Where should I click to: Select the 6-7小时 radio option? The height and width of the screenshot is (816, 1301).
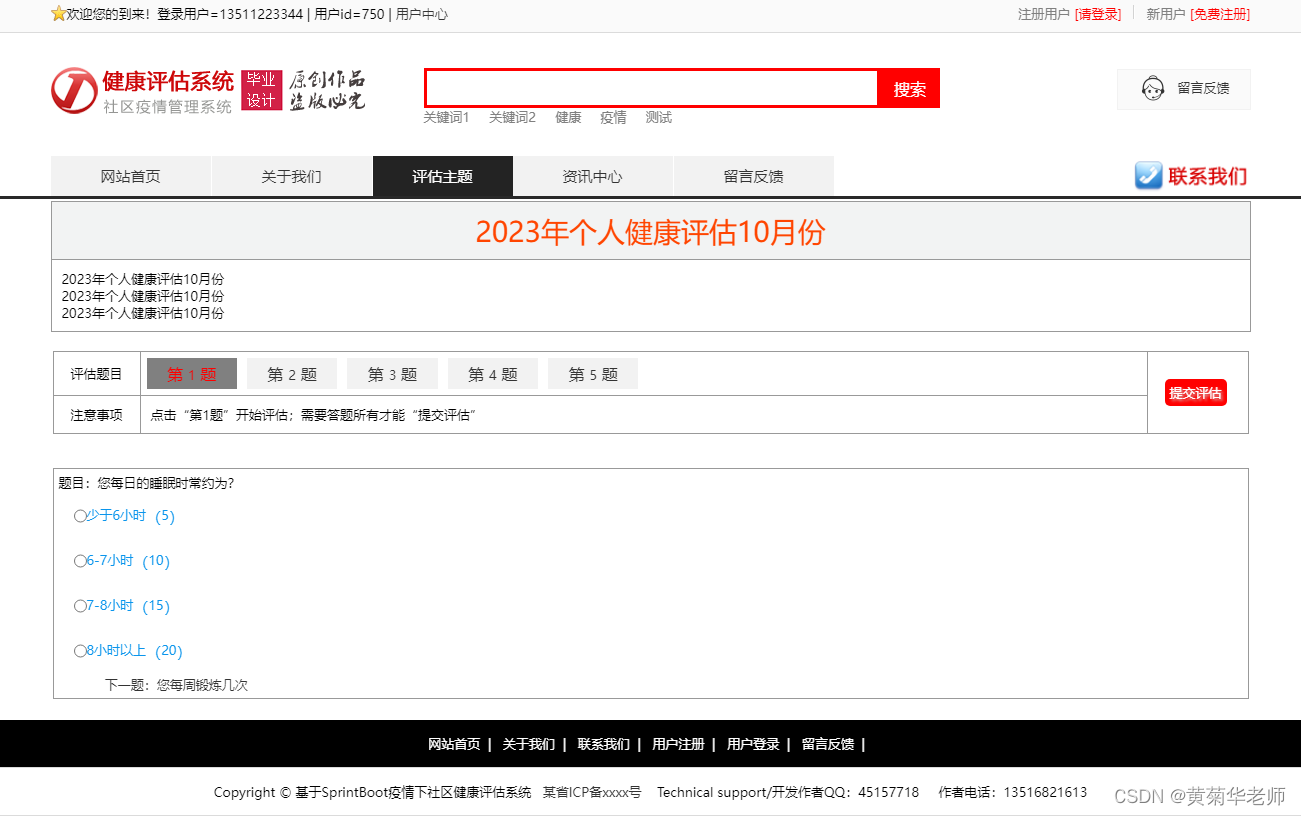coord(80,562)
